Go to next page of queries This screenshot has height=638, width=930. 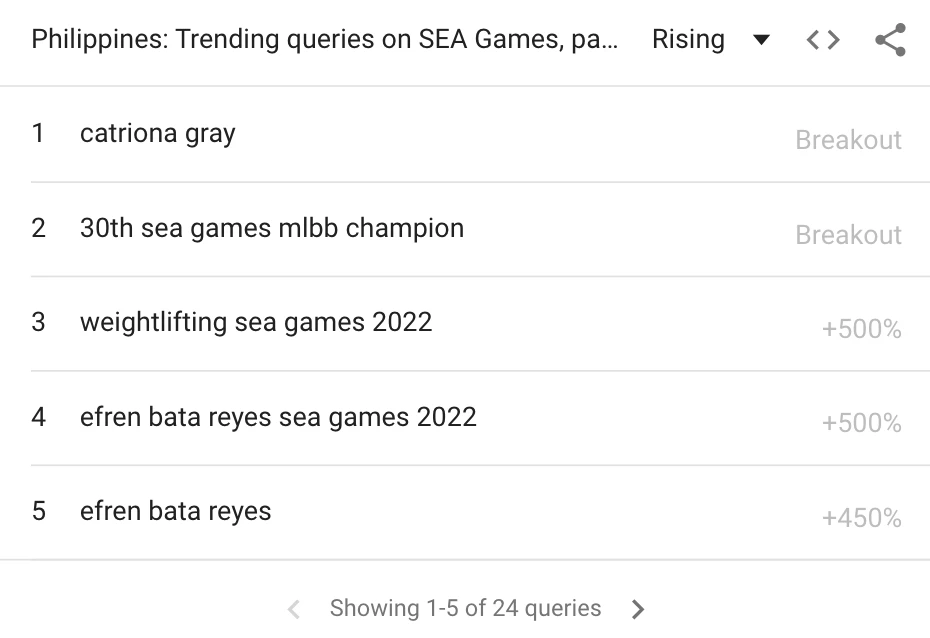coord(639,609)
